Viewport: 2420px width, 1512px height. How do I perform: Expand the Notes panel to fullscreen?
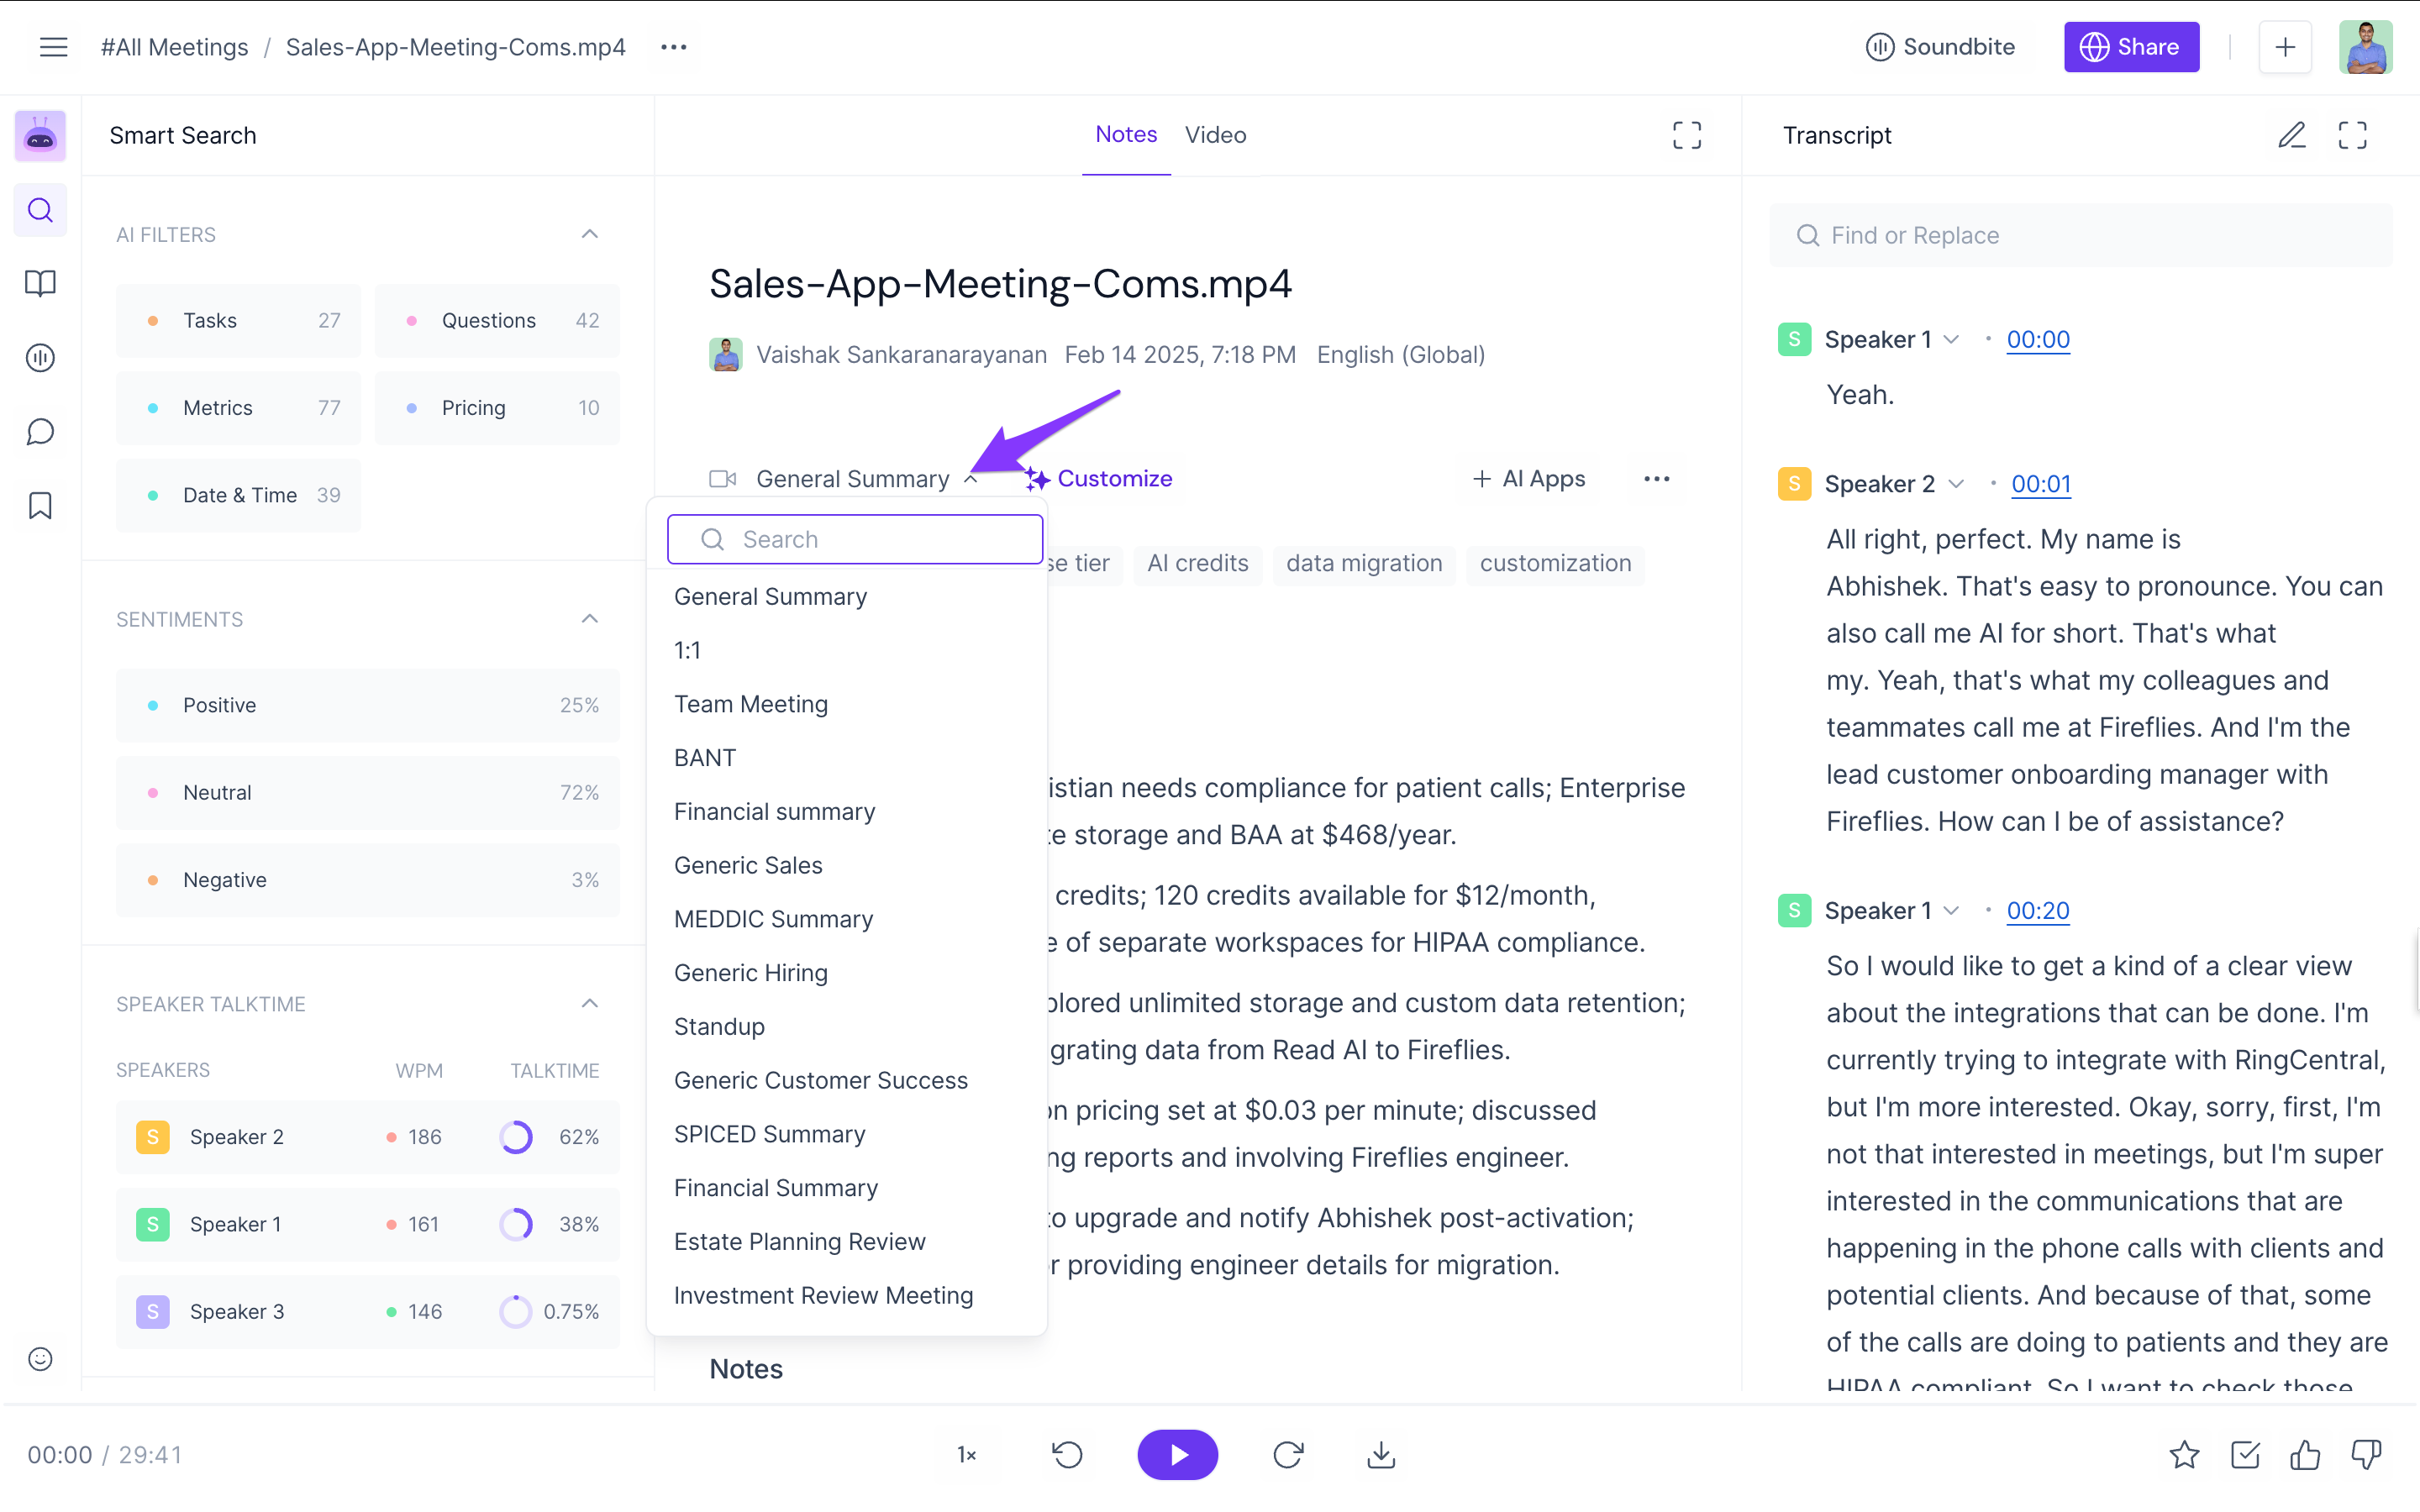click(1686, 135)
